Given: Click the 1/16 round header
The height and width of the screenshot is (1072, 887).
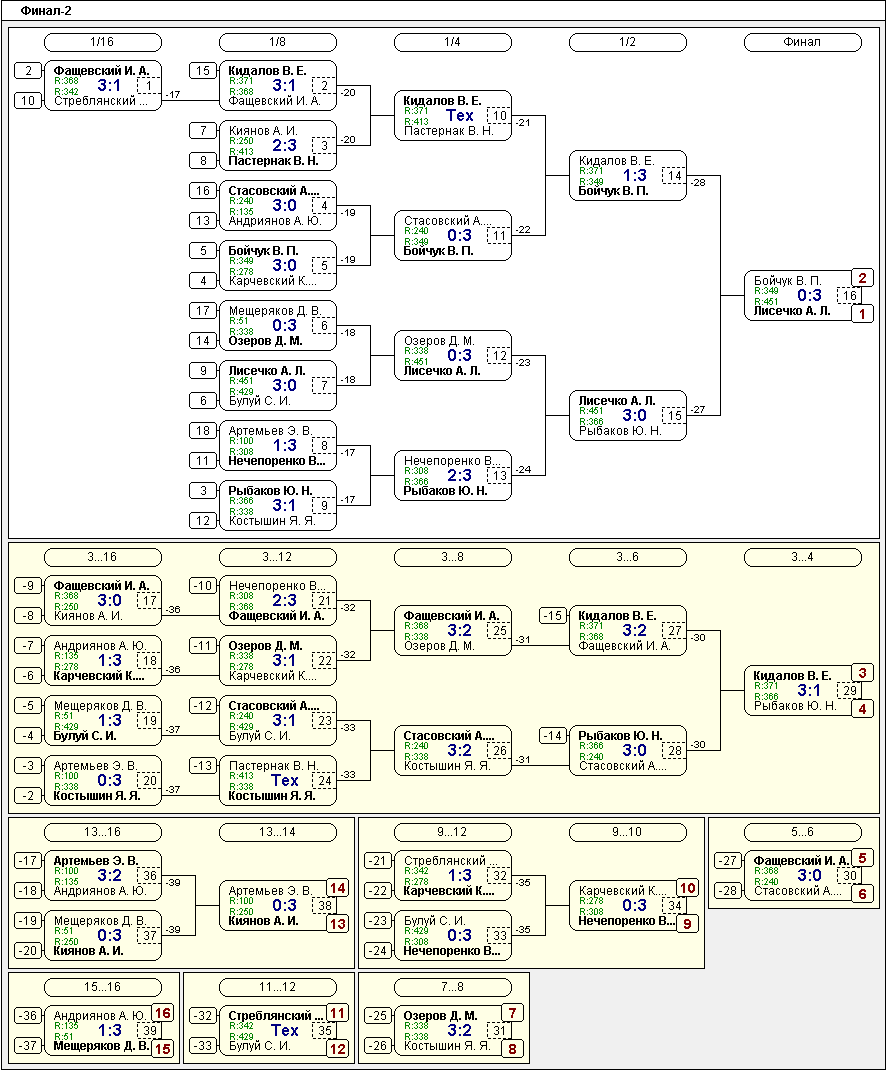Looking at the screenshot, I should (103, 42).
